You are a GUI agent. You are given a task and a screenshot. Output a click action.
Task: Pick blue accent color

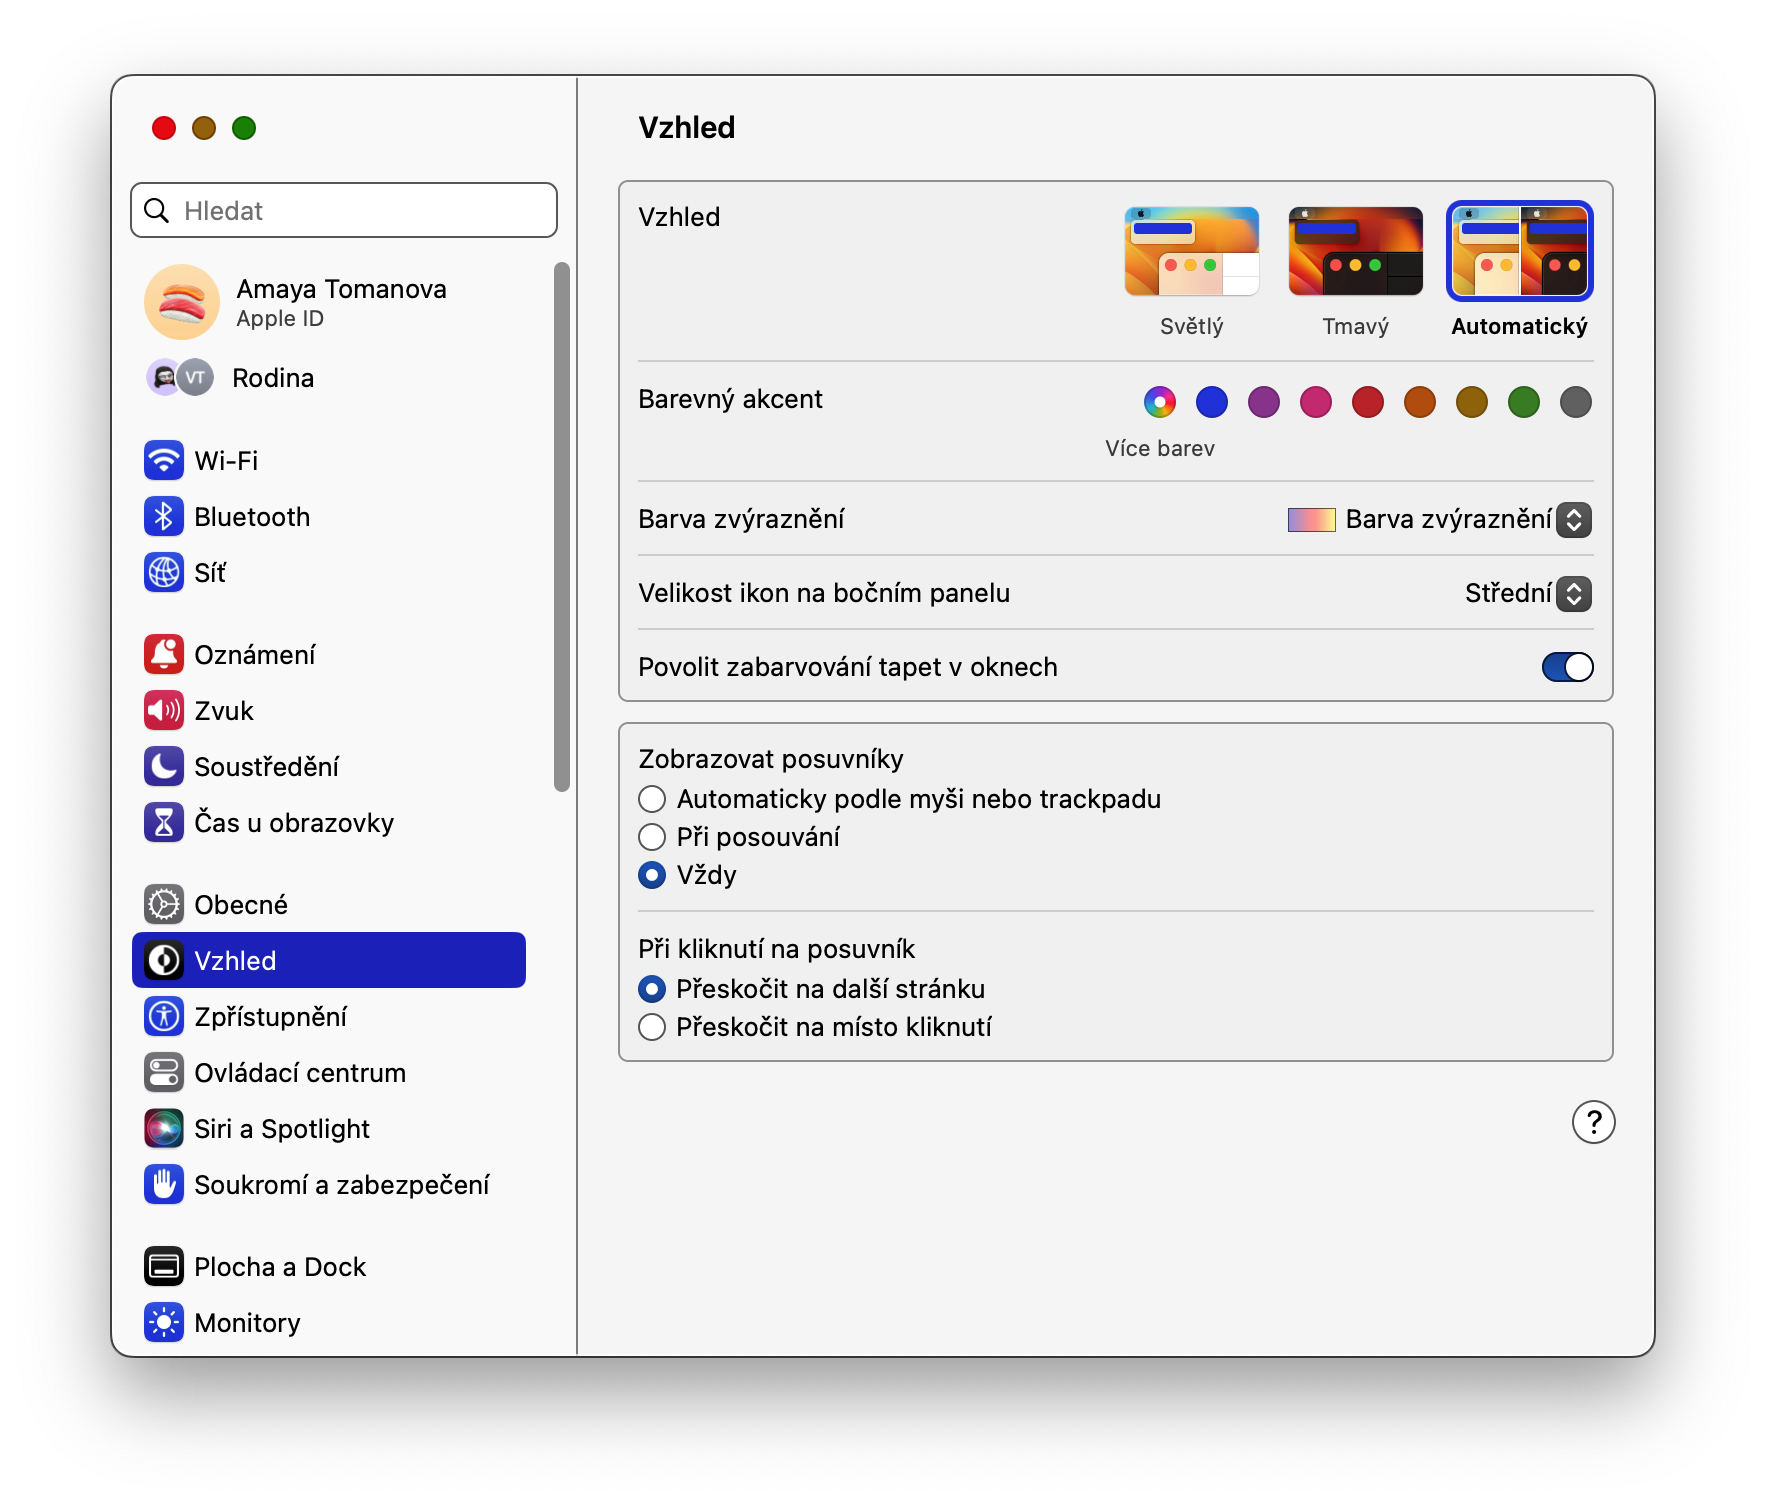1212,402
